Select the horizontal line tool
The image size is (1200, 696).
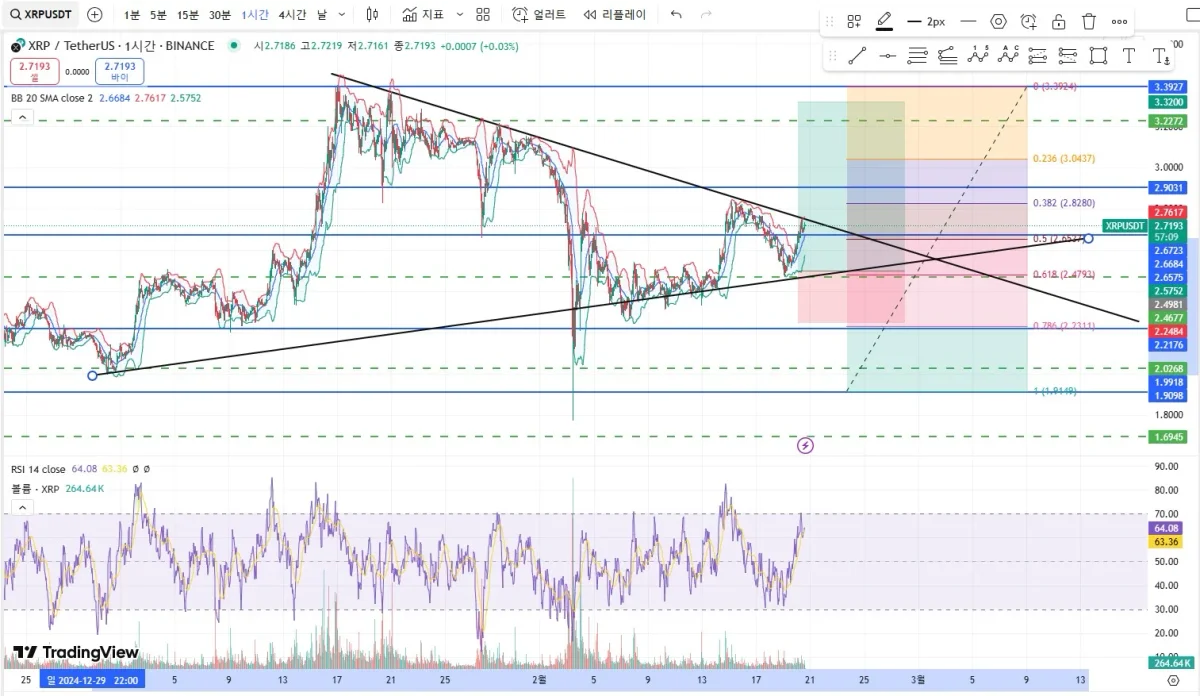[x=887, y=56]
